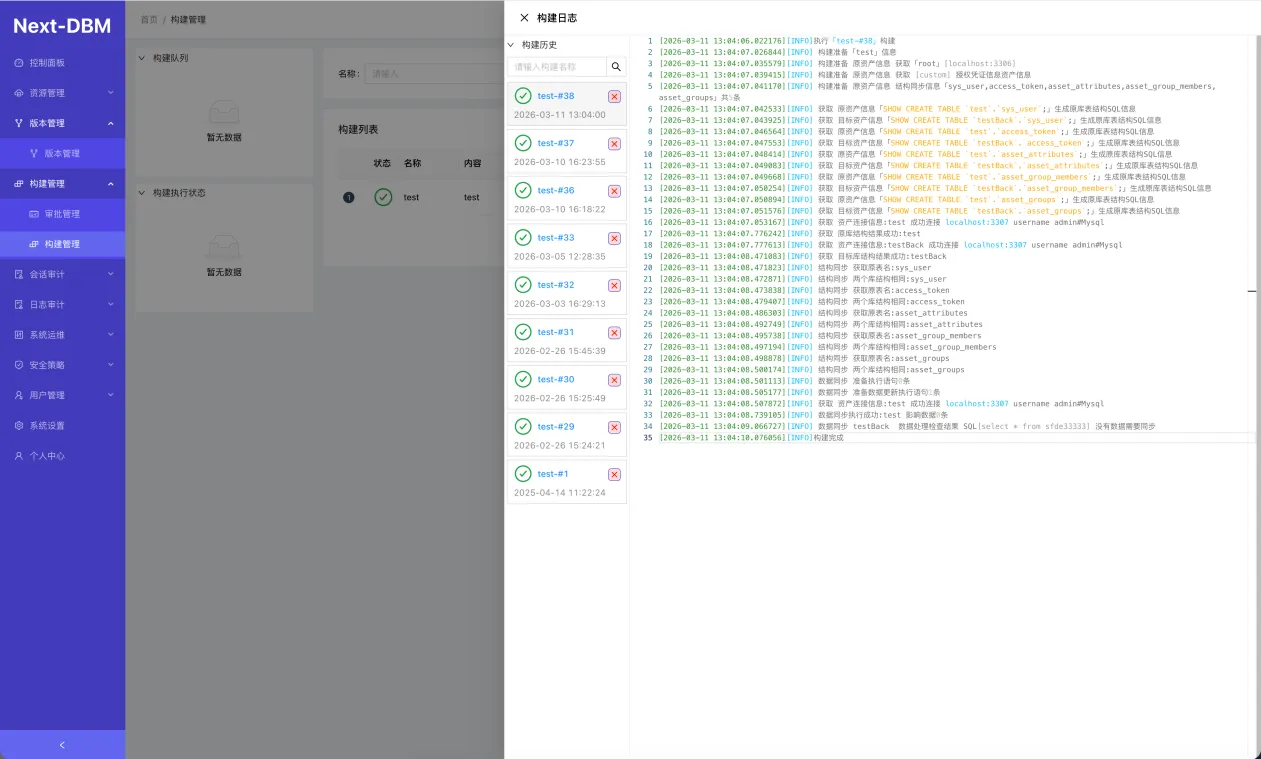Remove test-#31 from build history
Viewport: 1261px width, 759px height.
coord(614,332)
